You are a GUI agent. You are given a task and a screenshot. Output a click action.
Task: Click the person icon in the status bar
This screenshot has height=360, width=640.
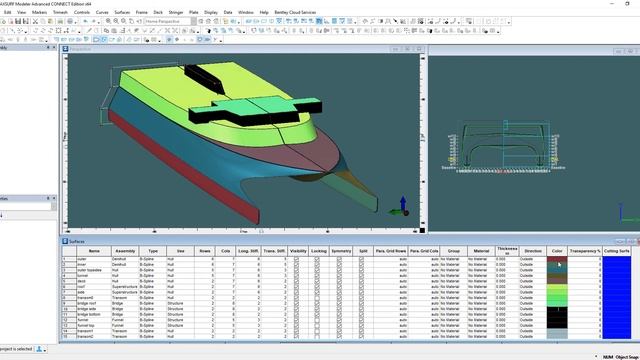[39, 349]
